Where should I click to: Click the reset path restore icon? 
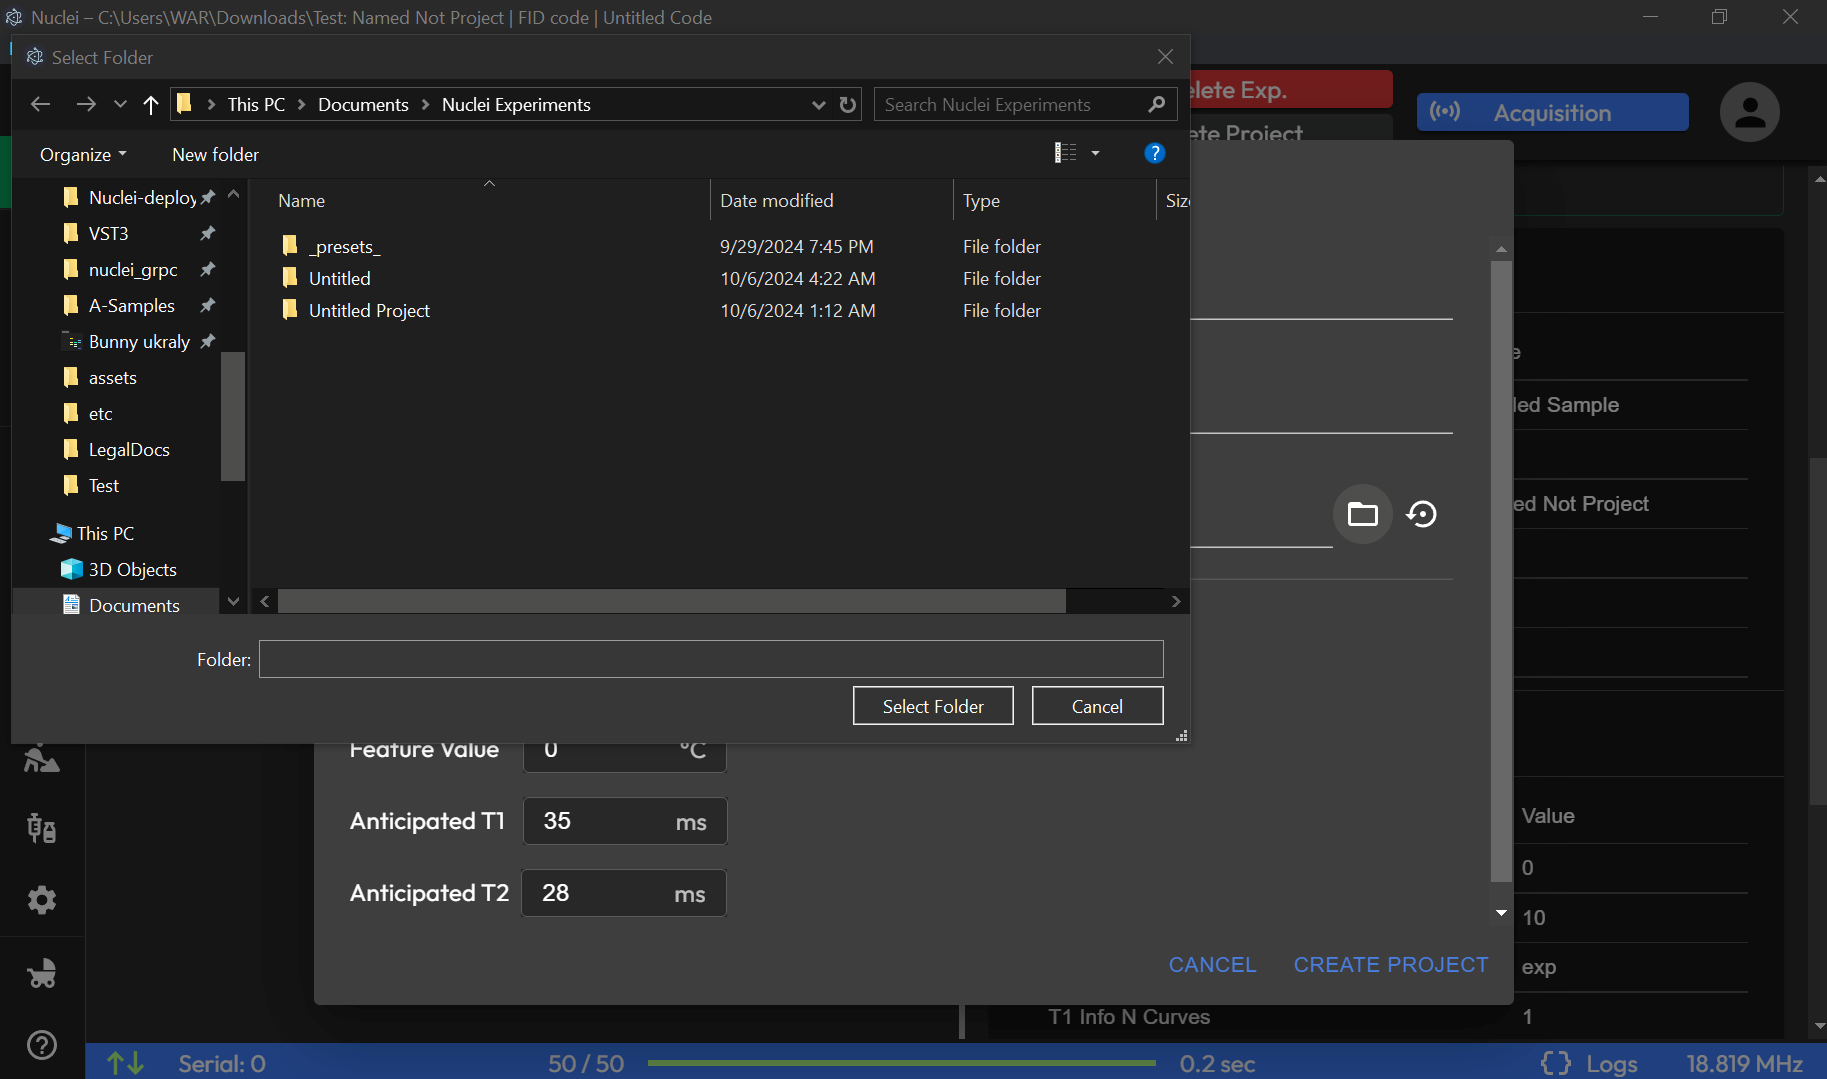click(1421, 514)
